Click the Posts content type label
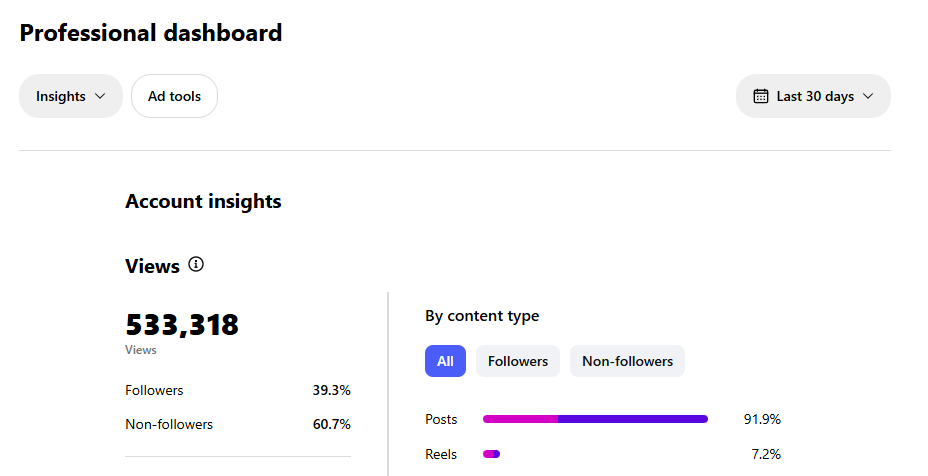 click(x=441, y=419)
